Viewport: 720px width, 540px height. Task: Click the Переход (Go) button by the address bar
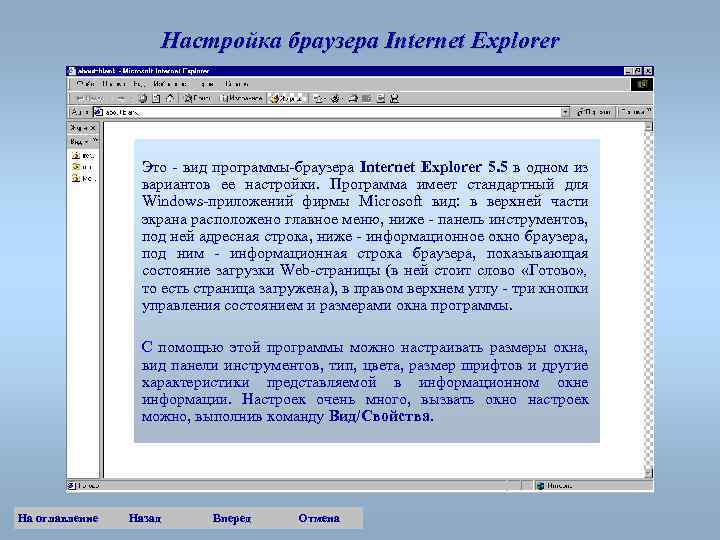click(x=594, y=112)
